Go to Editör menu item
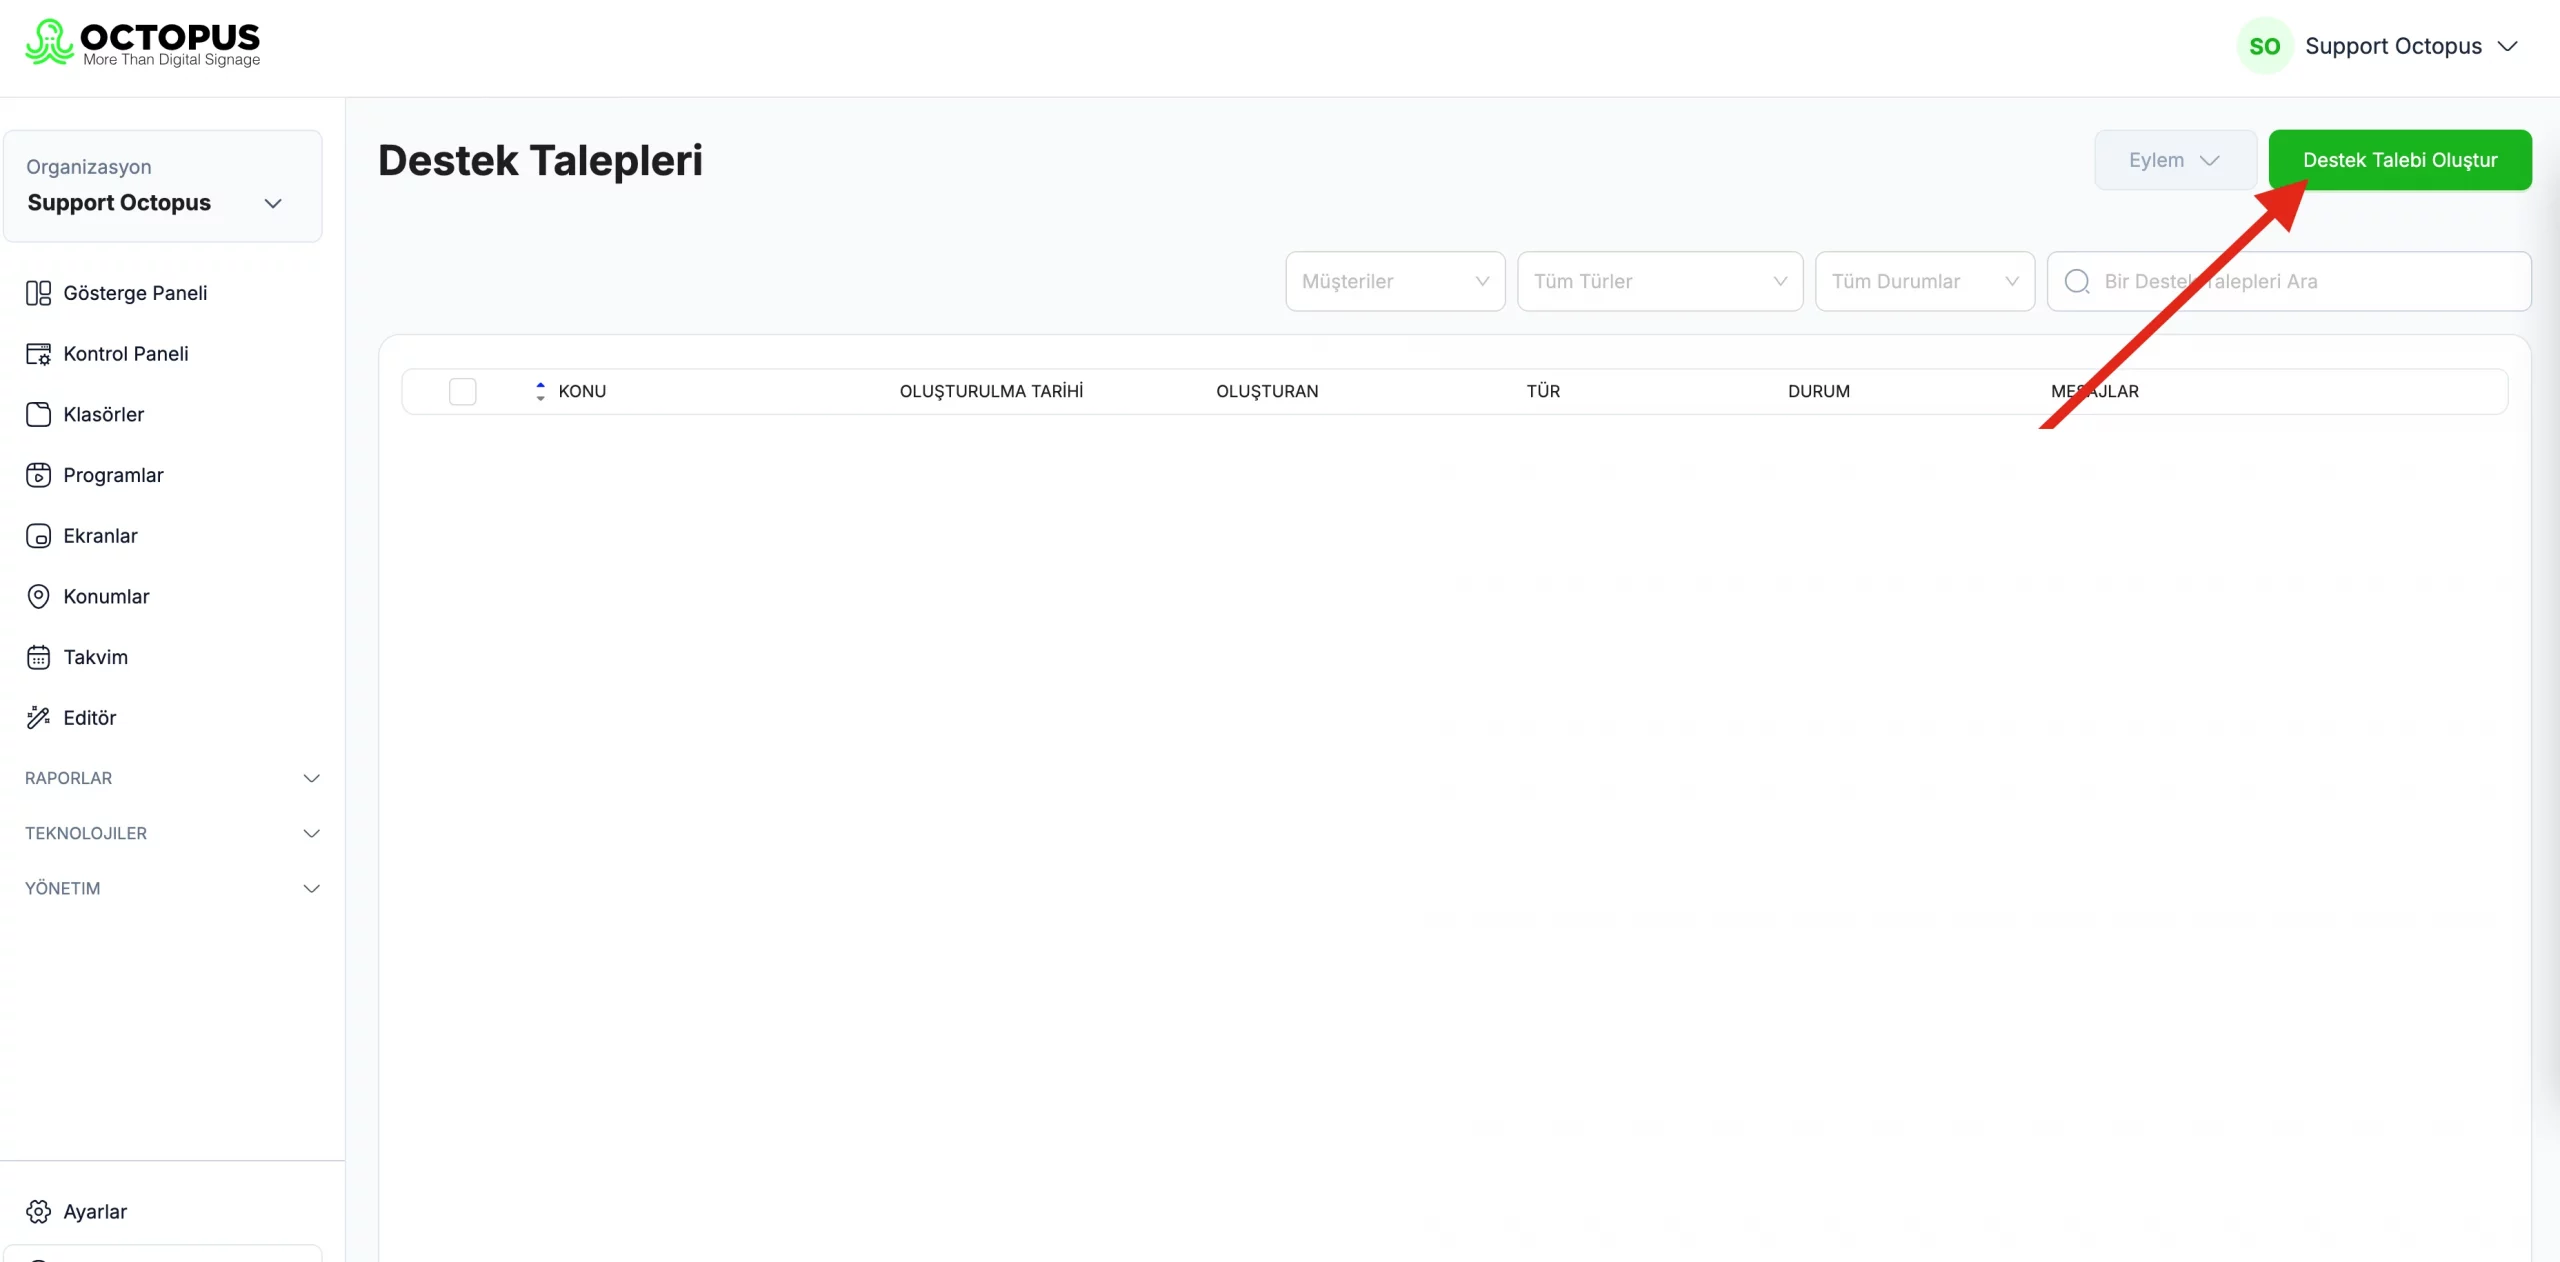Viewport: 2560px width, 1262px height. tap(89, 718)
